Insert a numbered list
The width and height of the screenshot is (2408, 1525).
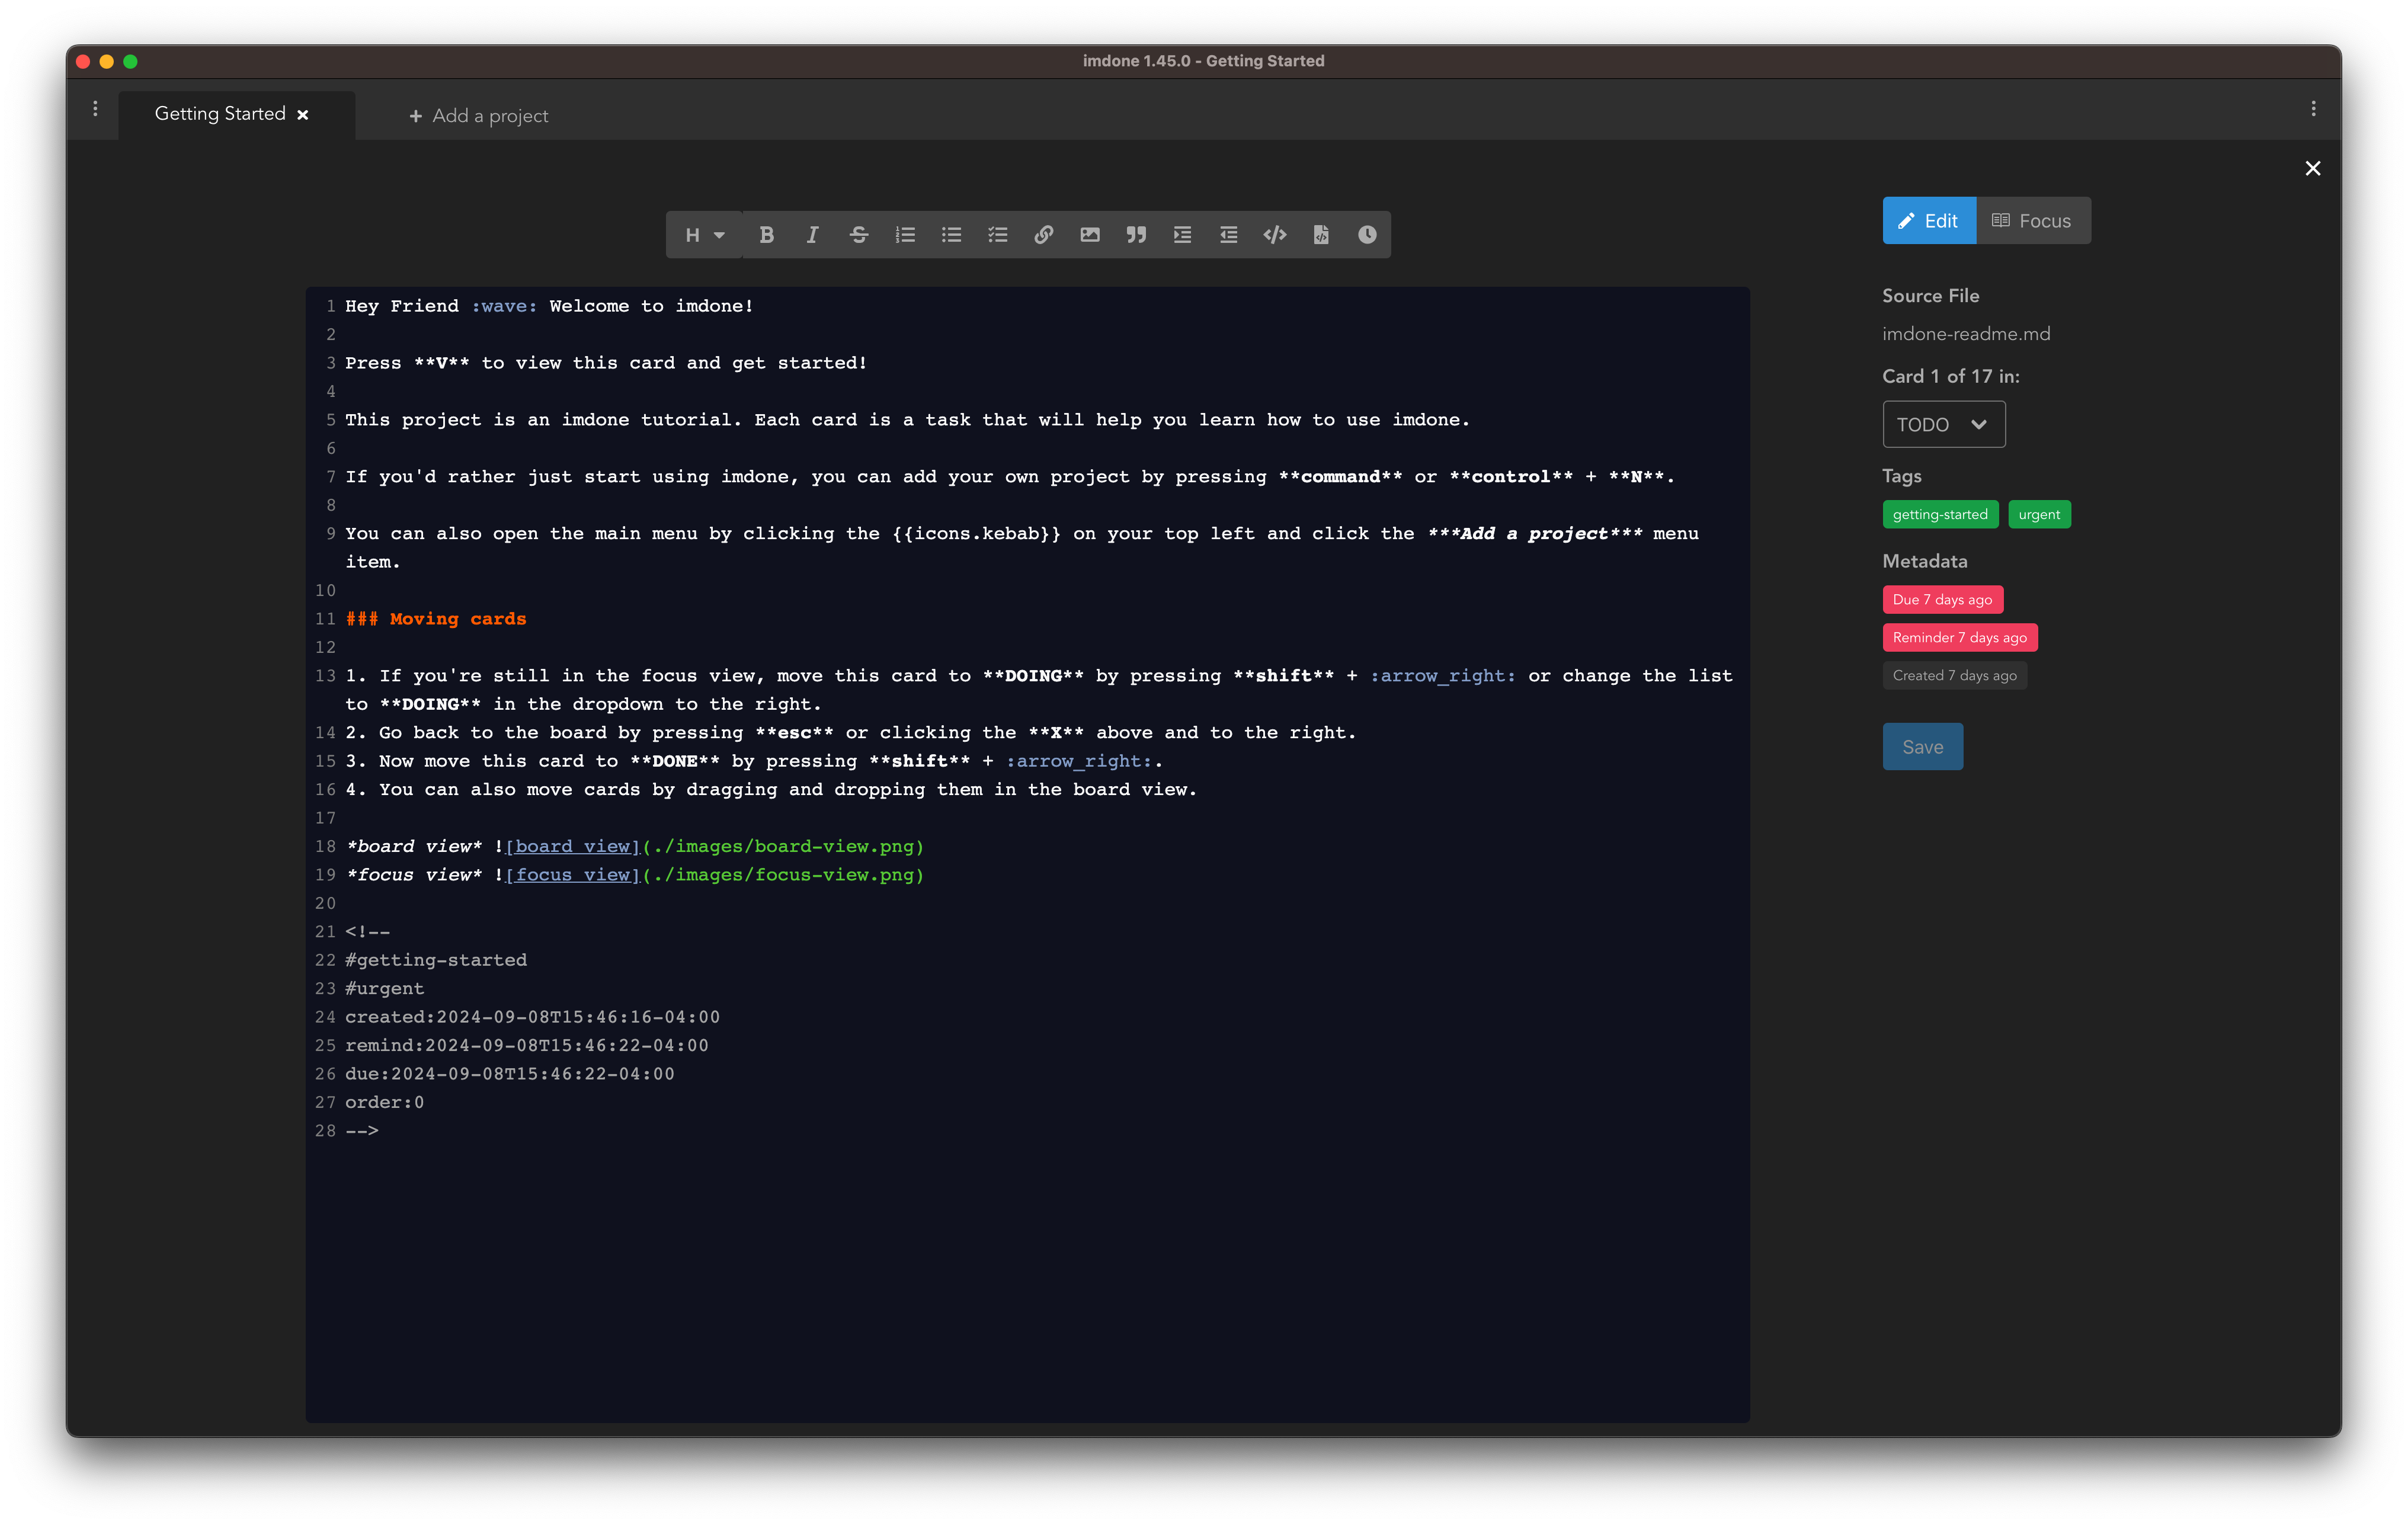coord(905,235)
